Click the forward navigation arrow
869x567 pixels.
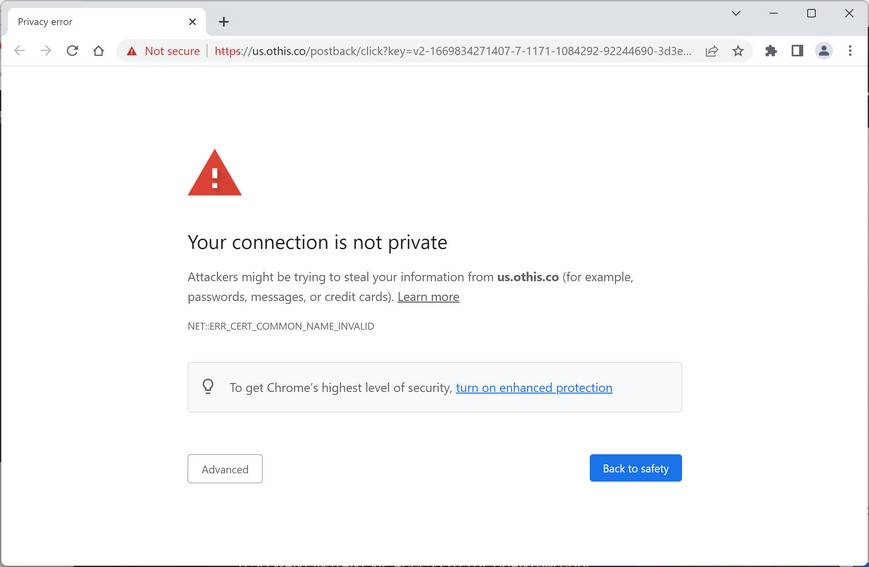click(45, 51)
